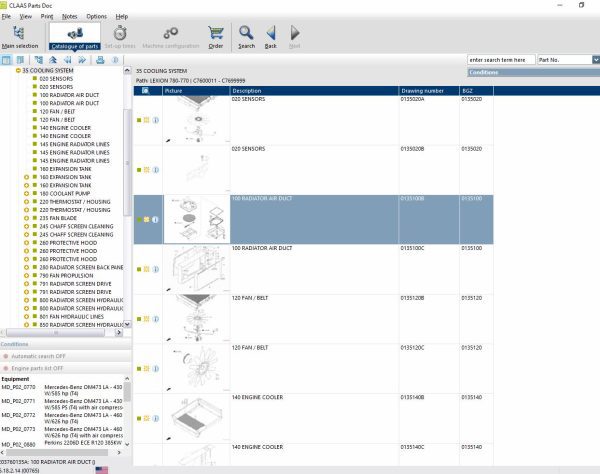Select 235 FAN BLADE in the tree
Screen dimensions: 600x474
pos(58,218)
